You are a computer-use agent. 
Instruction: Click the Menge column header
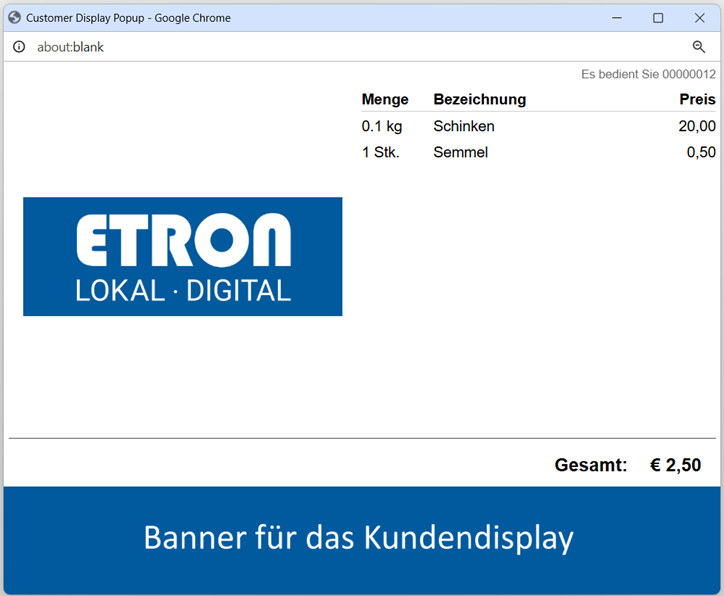click(x=385, y=99)
